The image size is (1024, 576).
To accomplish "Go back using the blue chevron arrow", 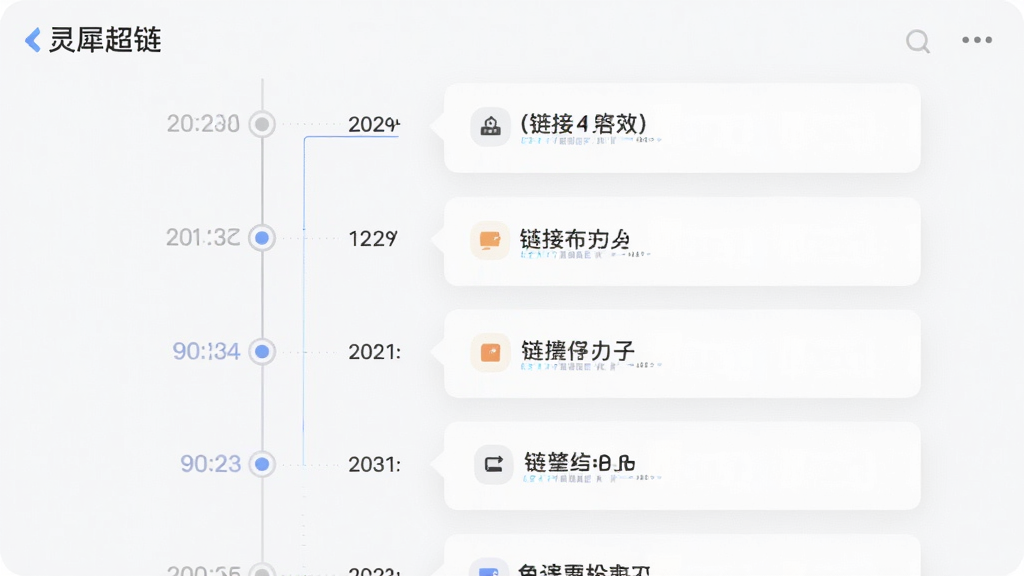I will pos(33,40).
